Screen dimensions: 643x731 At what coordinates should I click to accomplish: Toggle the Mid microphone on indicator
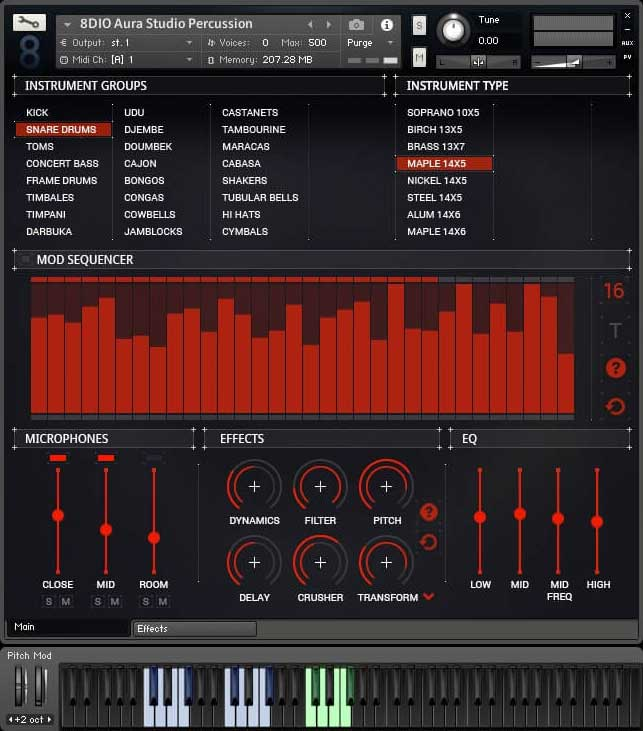pyautogui.click(x=106, y=458)
